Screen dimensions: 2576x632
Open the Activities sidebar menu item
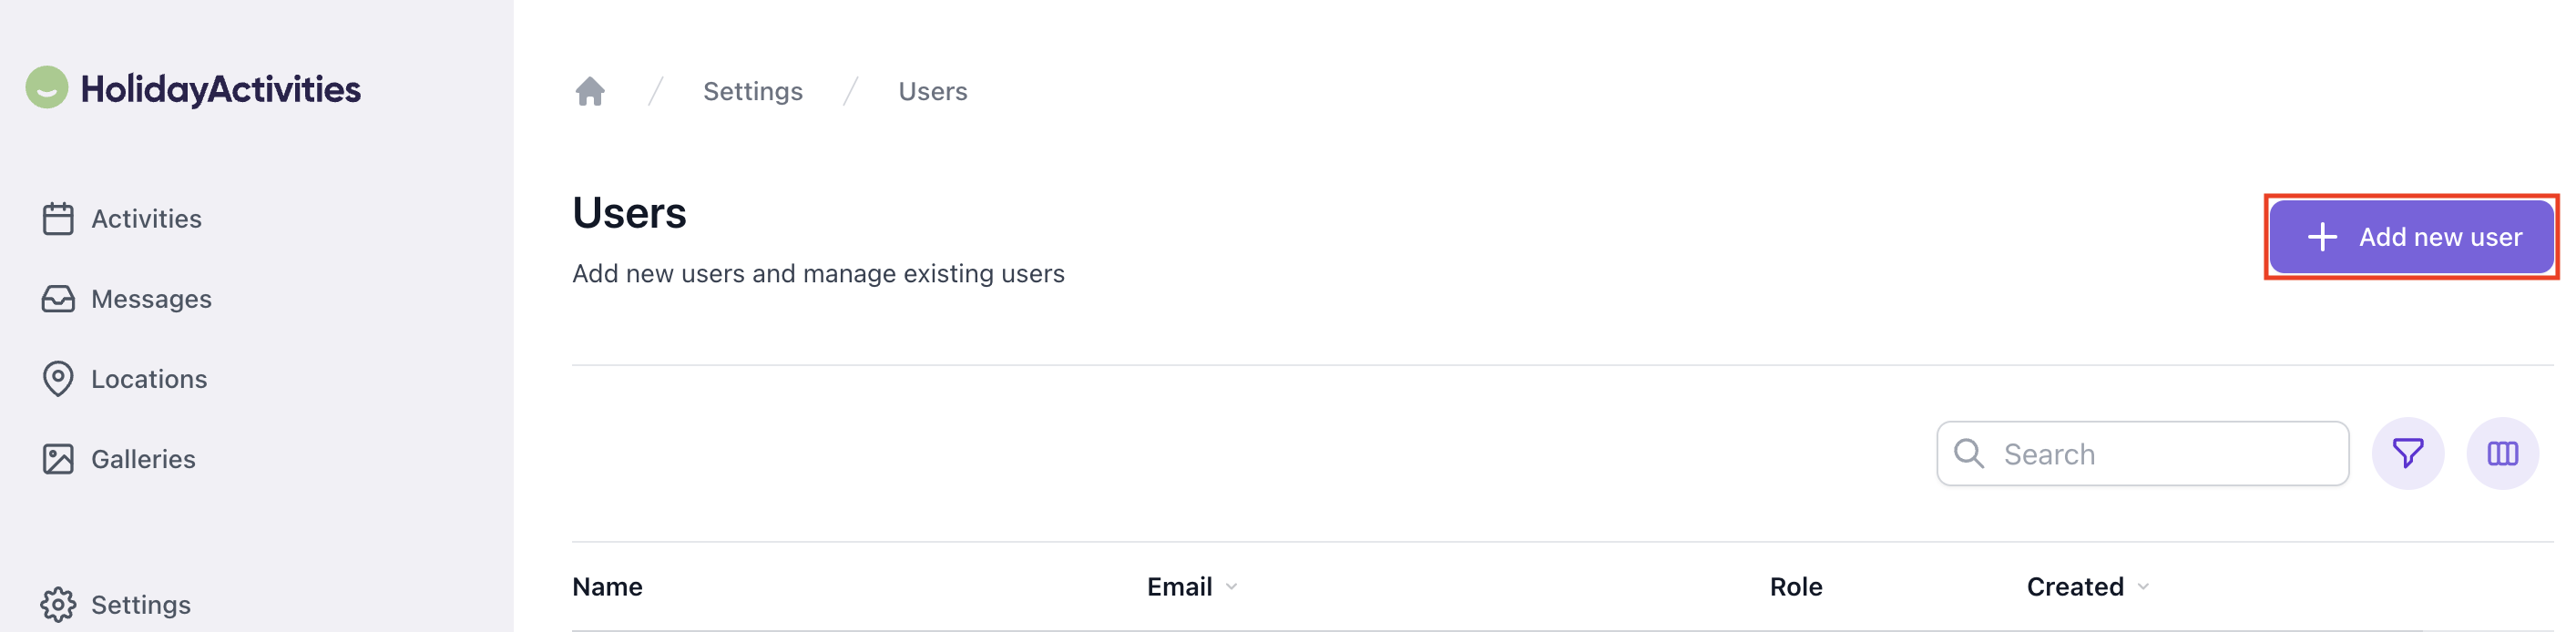146,218
